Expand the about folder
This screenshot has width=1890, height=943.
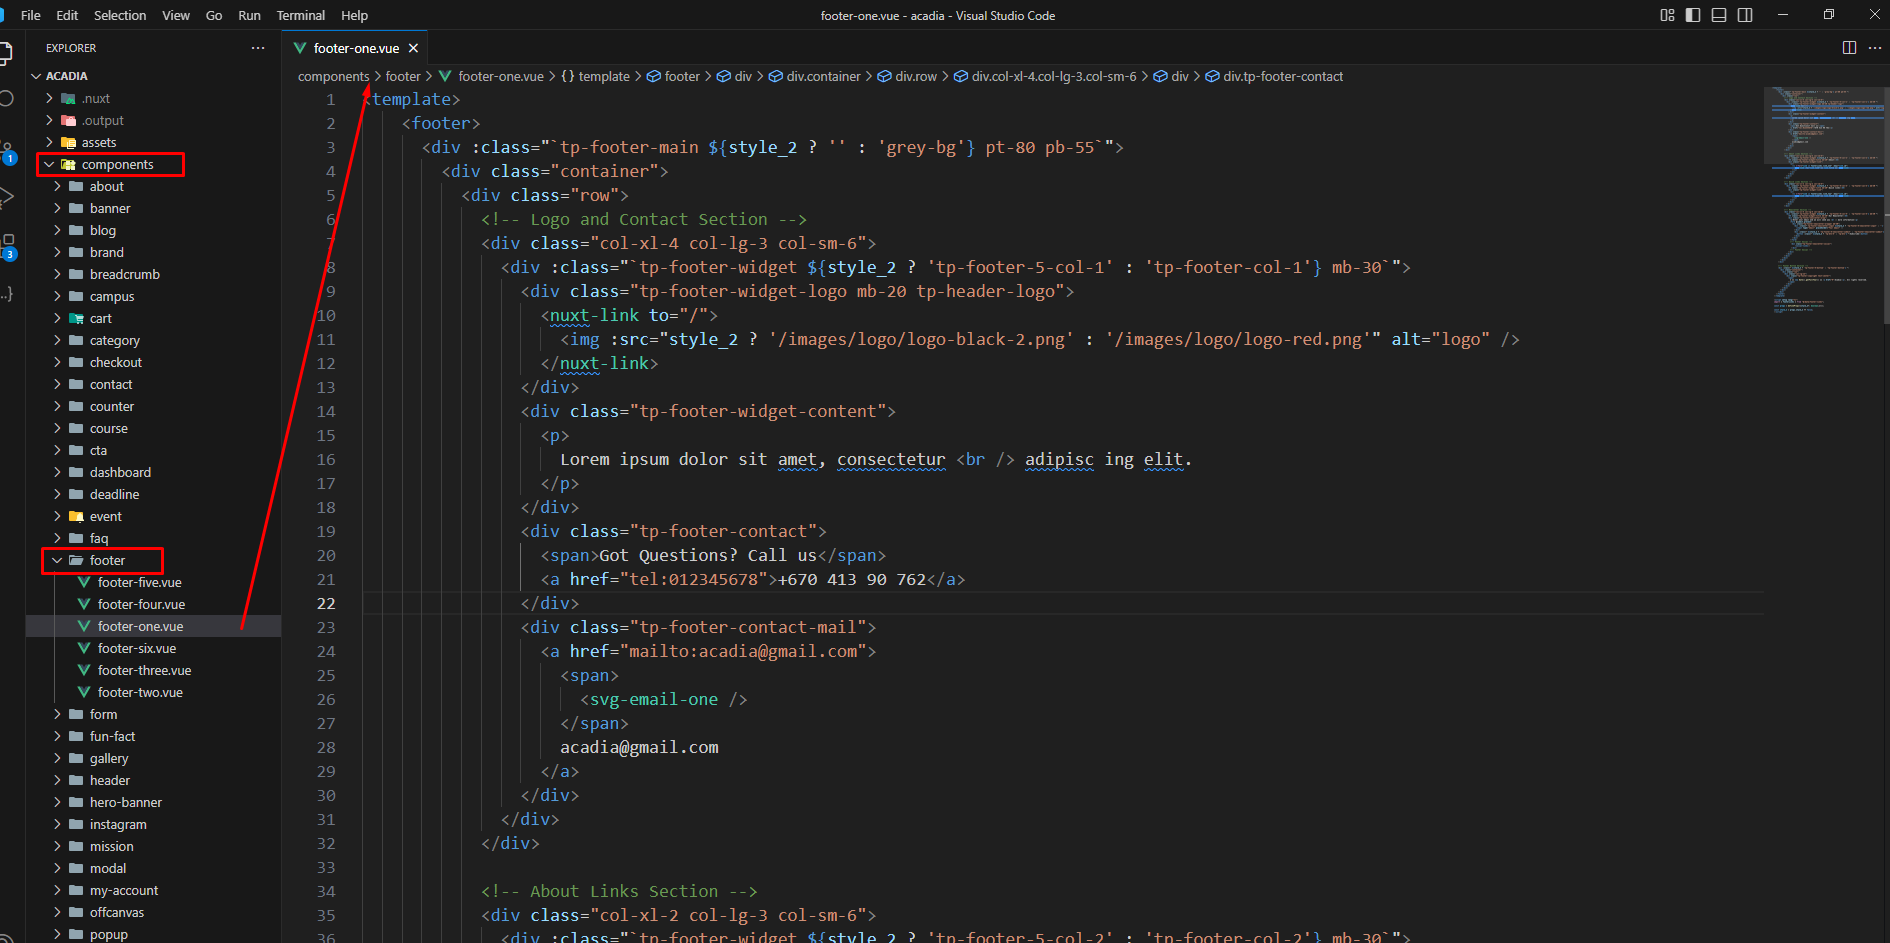[57, 186]
